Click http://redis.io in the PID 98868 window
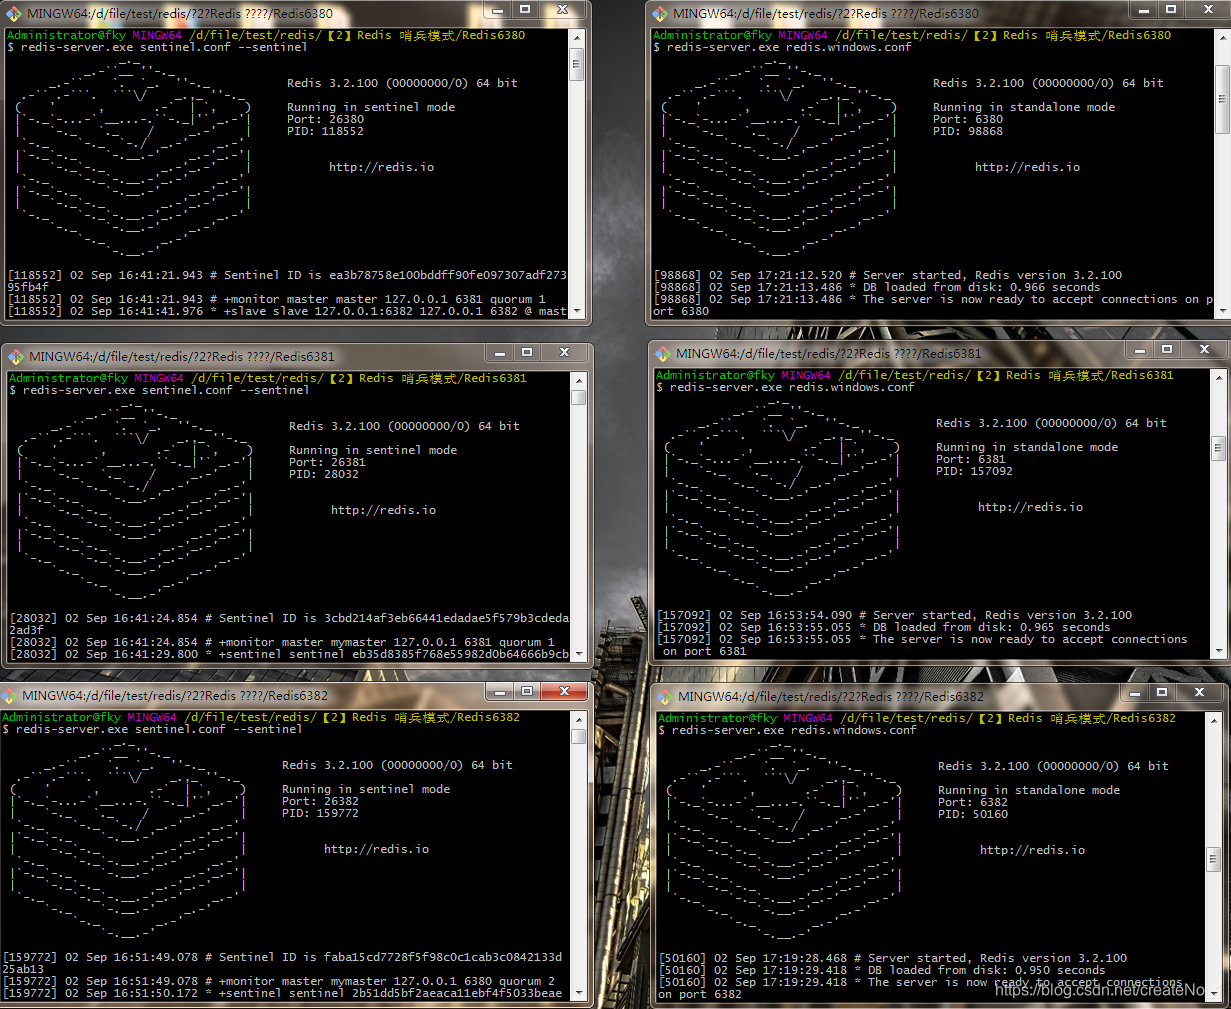1231x1009 pixels. (1027, 167)
